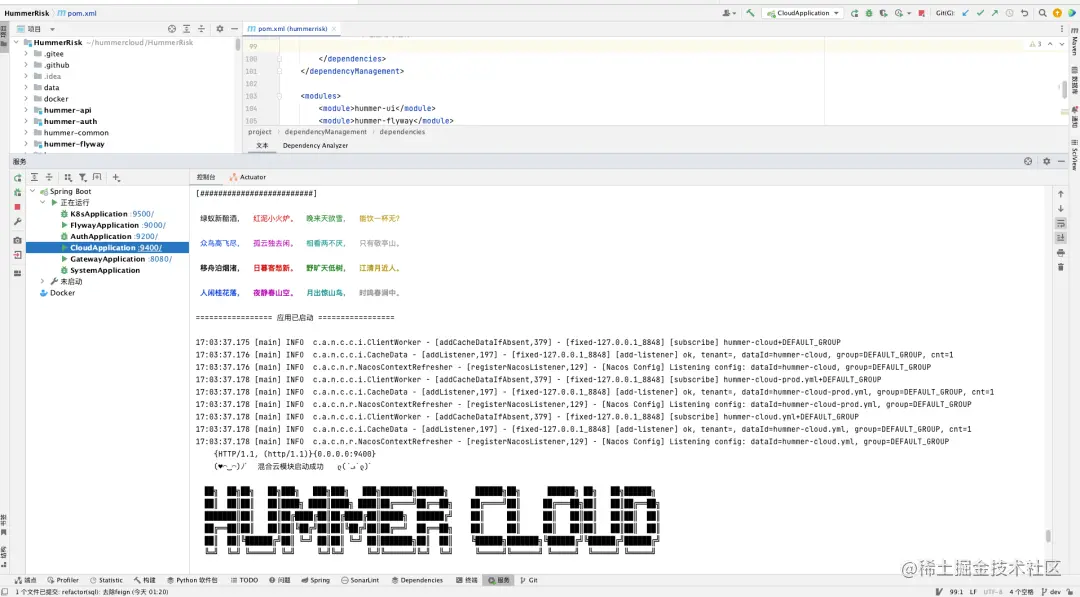This screenshot has width=1080, height=597.
Task: Click the Profiler run icon in toolbar
Action: tap(900, 13)
